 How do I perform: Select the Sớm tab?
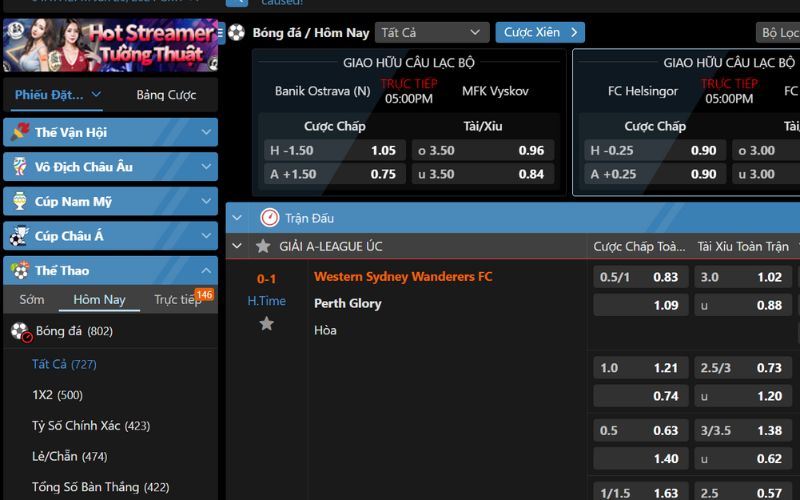click(32, 299)
